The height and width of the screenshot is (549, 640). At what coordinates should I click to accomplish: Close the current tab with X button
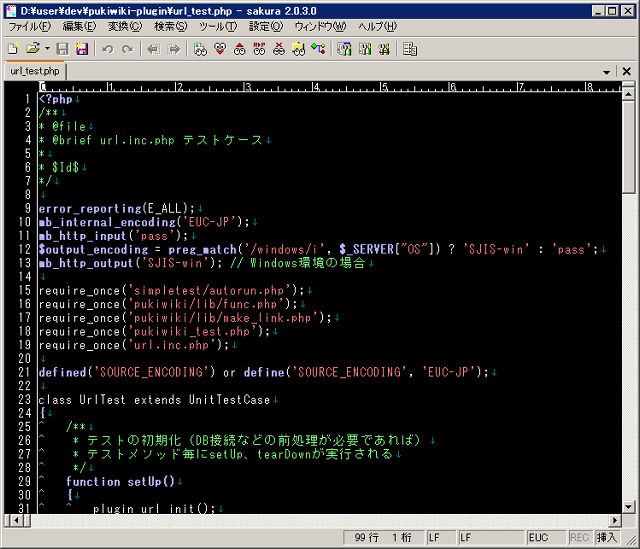click(626, 72)
